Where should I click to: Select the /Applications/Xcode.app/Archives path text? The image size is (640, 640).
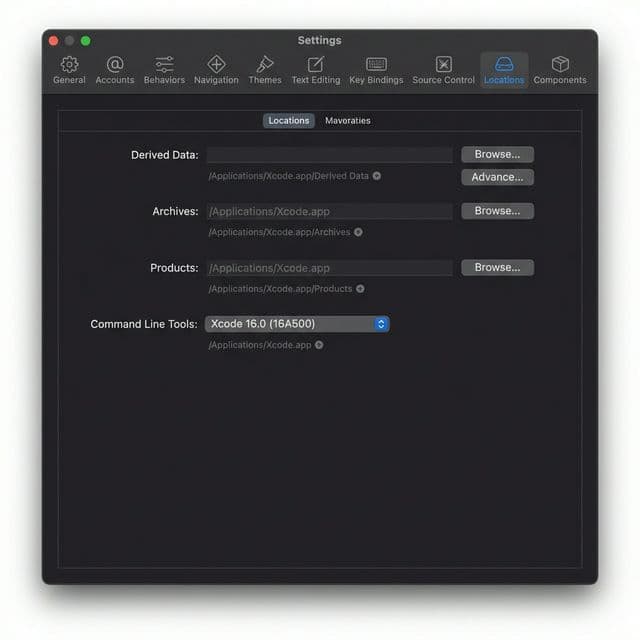click(x=280, y=232)
